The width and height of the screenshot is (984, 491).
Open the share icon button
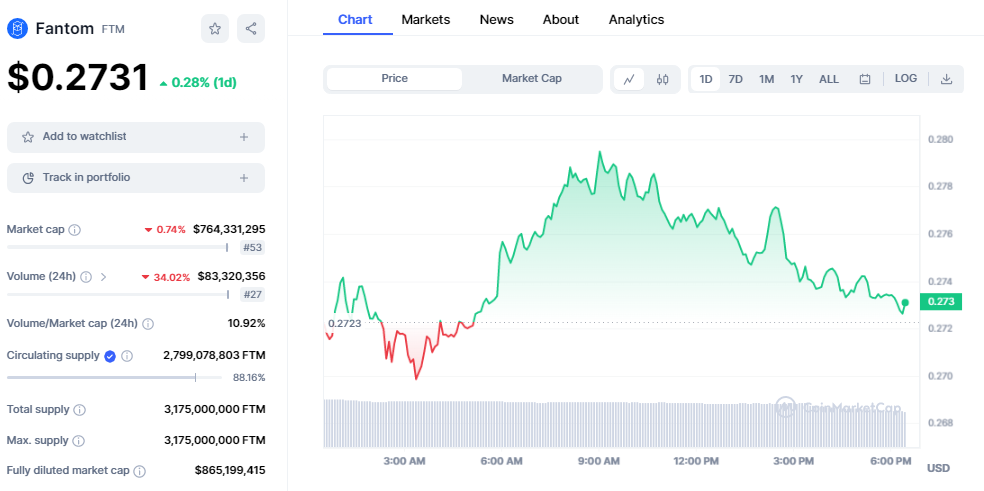251,28
